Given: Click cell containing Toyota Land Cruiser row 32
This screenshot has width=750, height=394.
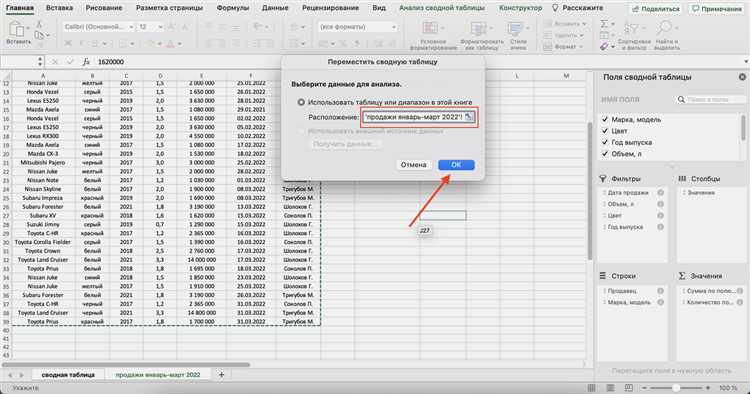Looking at the screenshot, I should pyautogui.click(x=43, y=260).
